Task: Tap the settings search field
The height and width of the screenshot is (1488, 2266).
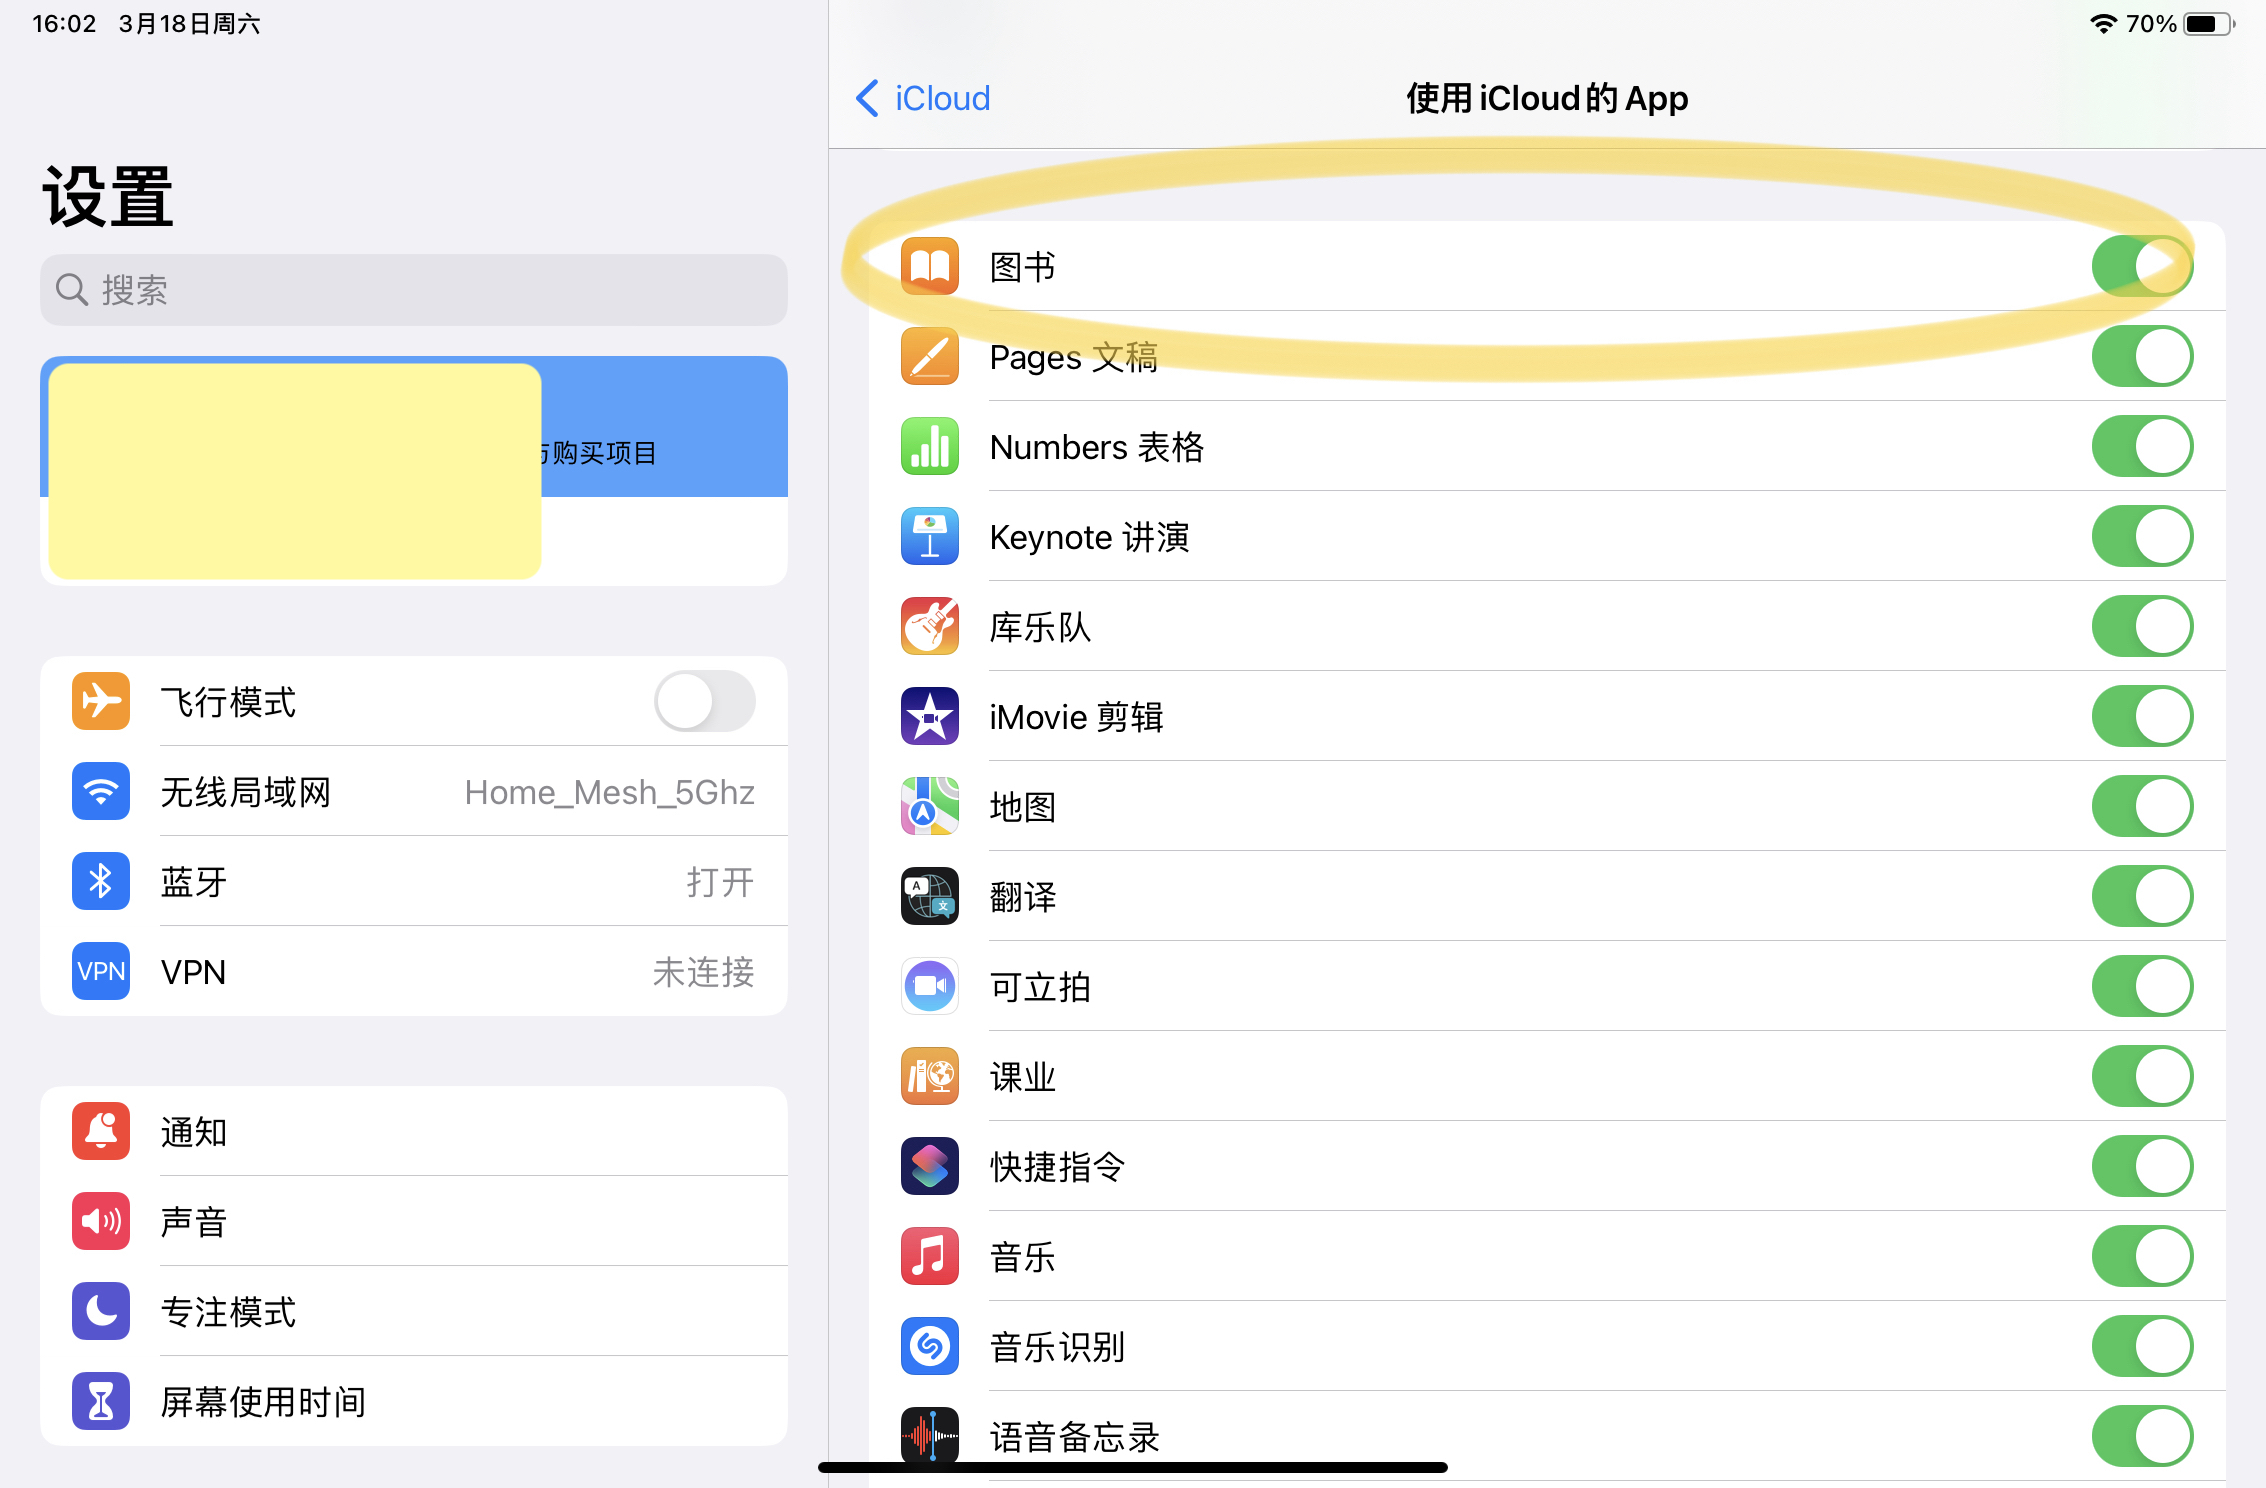Action: click(x=414, y=290)
